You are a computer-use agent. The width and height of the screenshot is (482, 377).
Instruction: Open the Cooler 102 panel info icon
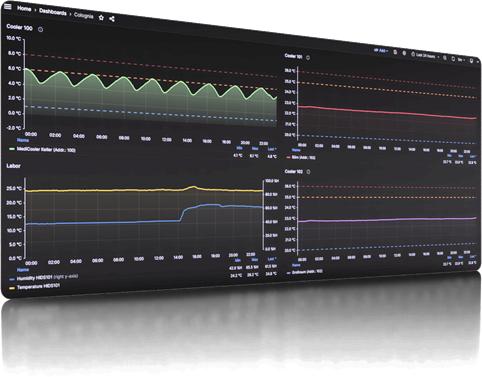[308, 172]
